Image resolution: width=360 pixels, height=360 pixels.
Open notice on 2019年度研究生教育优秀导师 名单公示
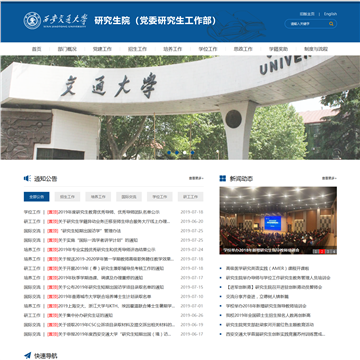[104, 212]
